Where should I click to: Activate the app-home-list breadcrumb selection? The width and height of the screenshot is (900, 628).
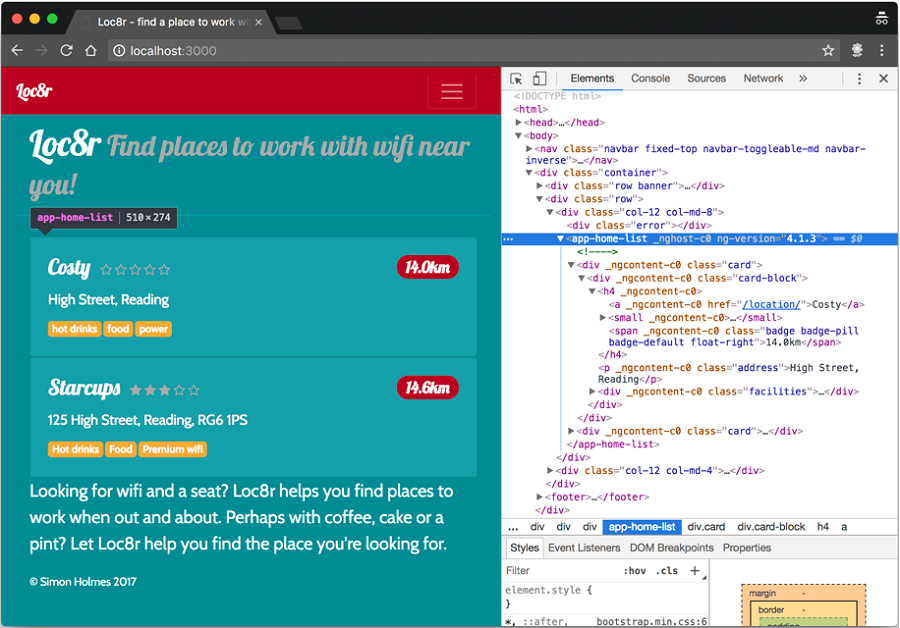pyautogui.click(x=642, y=526)
